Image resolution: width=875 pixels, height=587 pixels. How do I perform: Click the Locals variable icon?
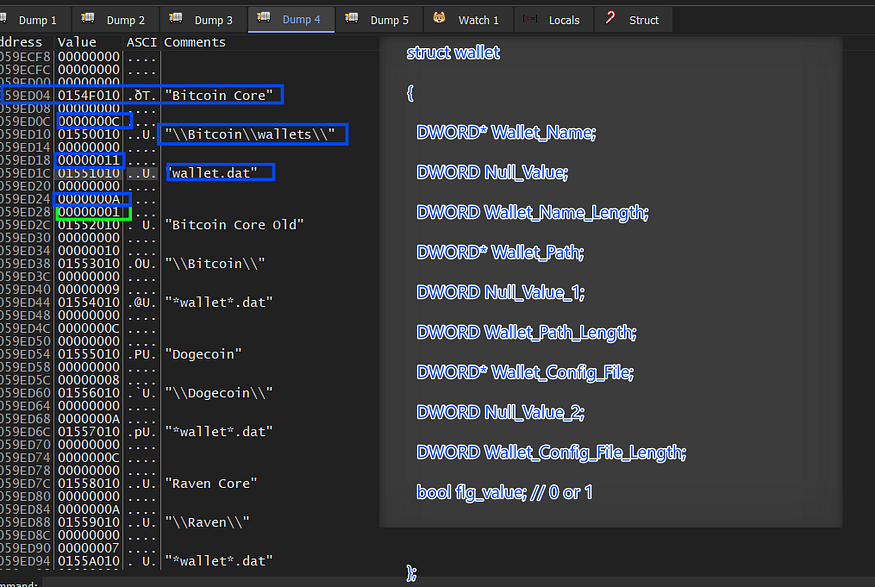point(530,18)
